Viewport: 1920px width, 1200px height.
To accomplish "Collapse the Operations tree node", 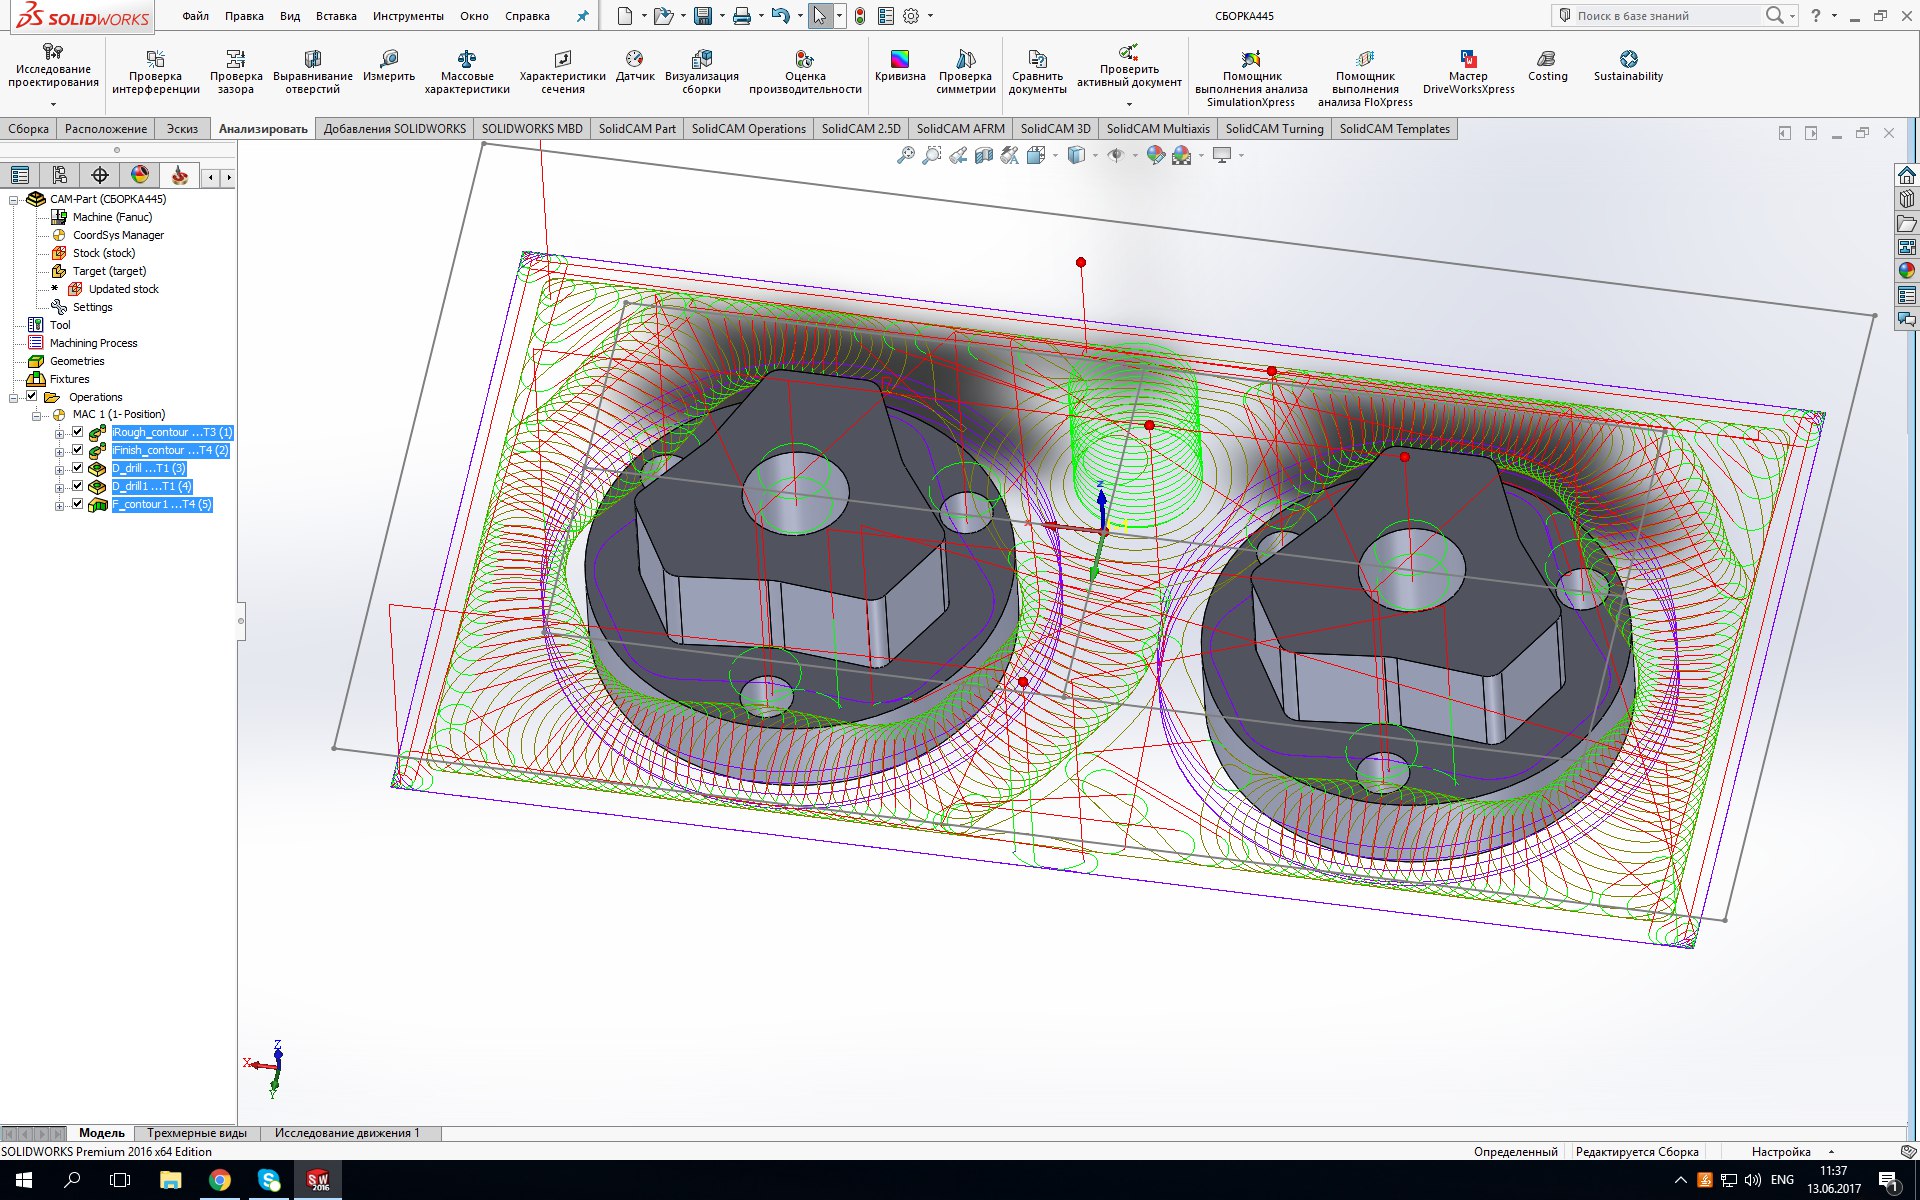I will click(x=14, y=397).
